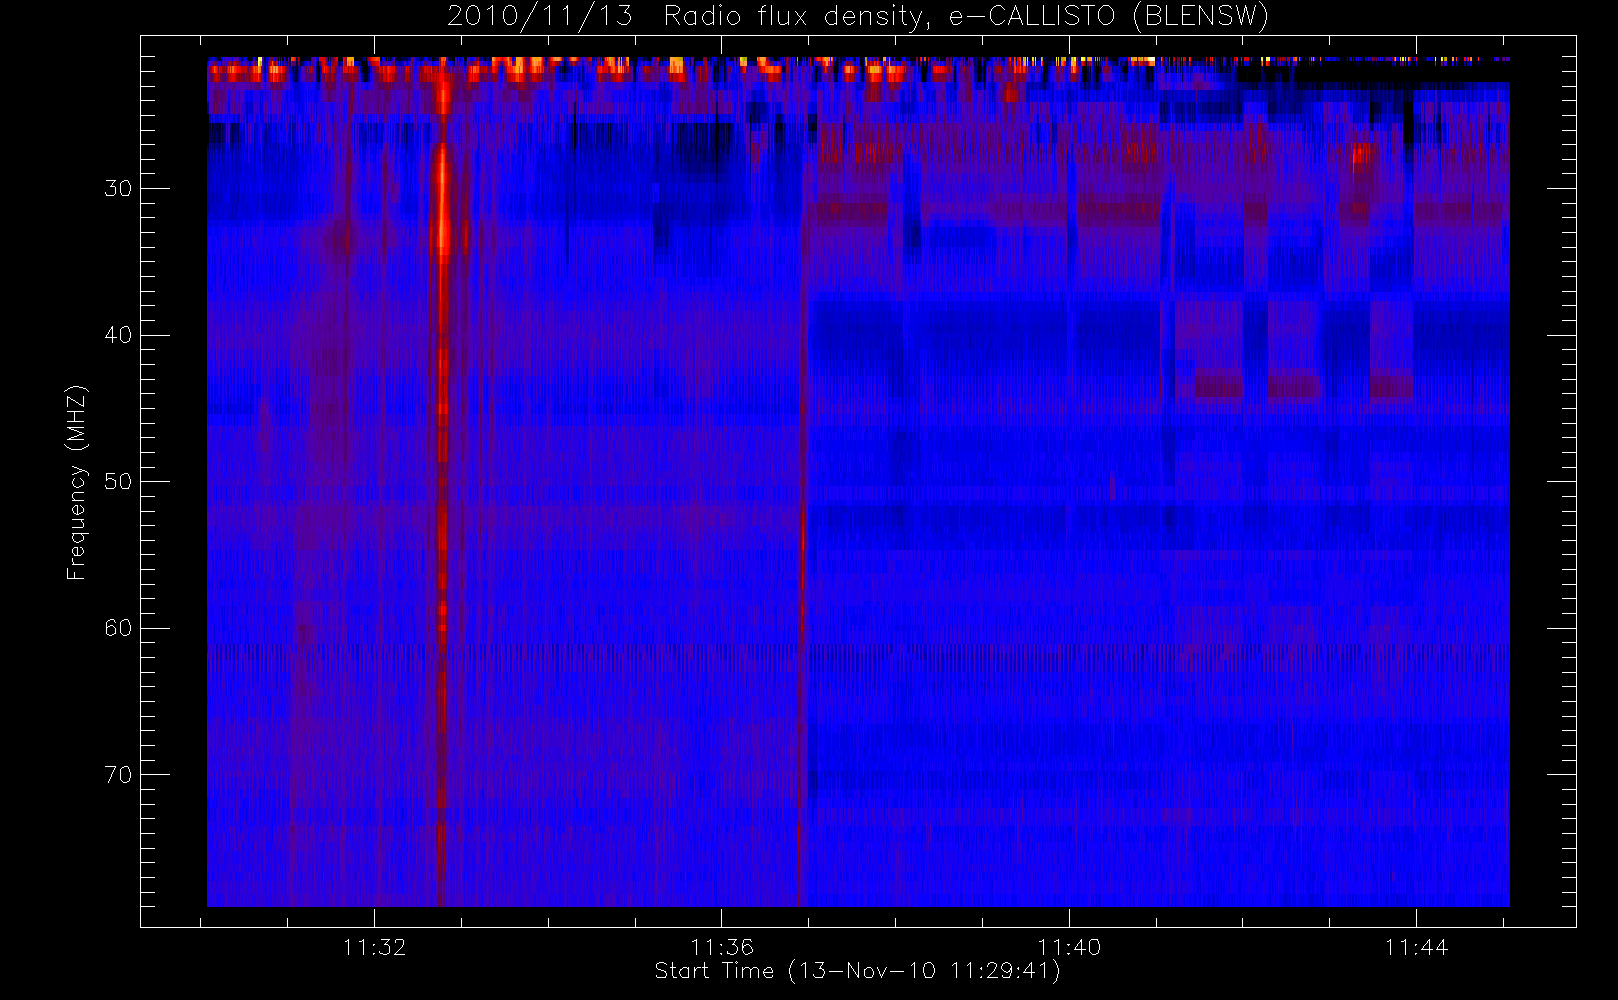Click the 30 frequency tick label
The height and width of the screenshot is (1000, 1618).
(x=118, y=188)
